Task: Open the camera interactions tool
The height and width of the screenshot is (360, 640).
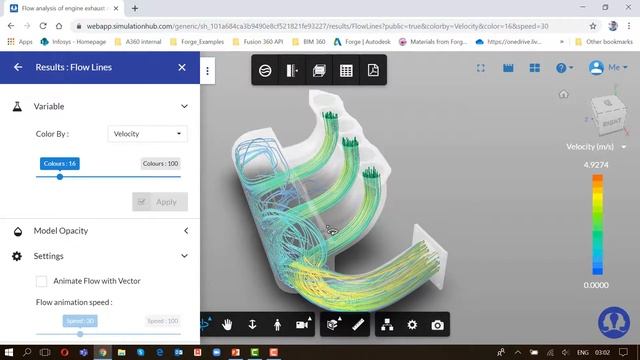Action: [x=302, y=325]
